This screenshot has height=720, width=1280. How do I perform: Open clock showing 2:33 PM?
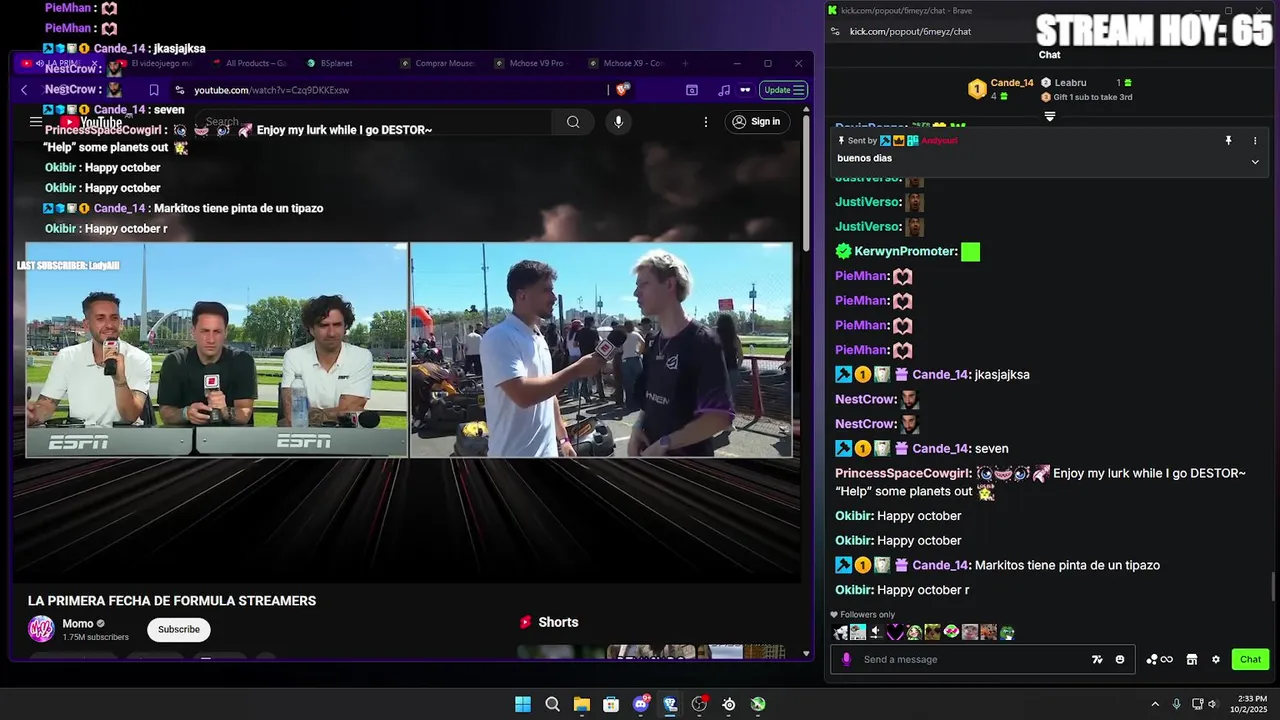[x=1252, y=704]
